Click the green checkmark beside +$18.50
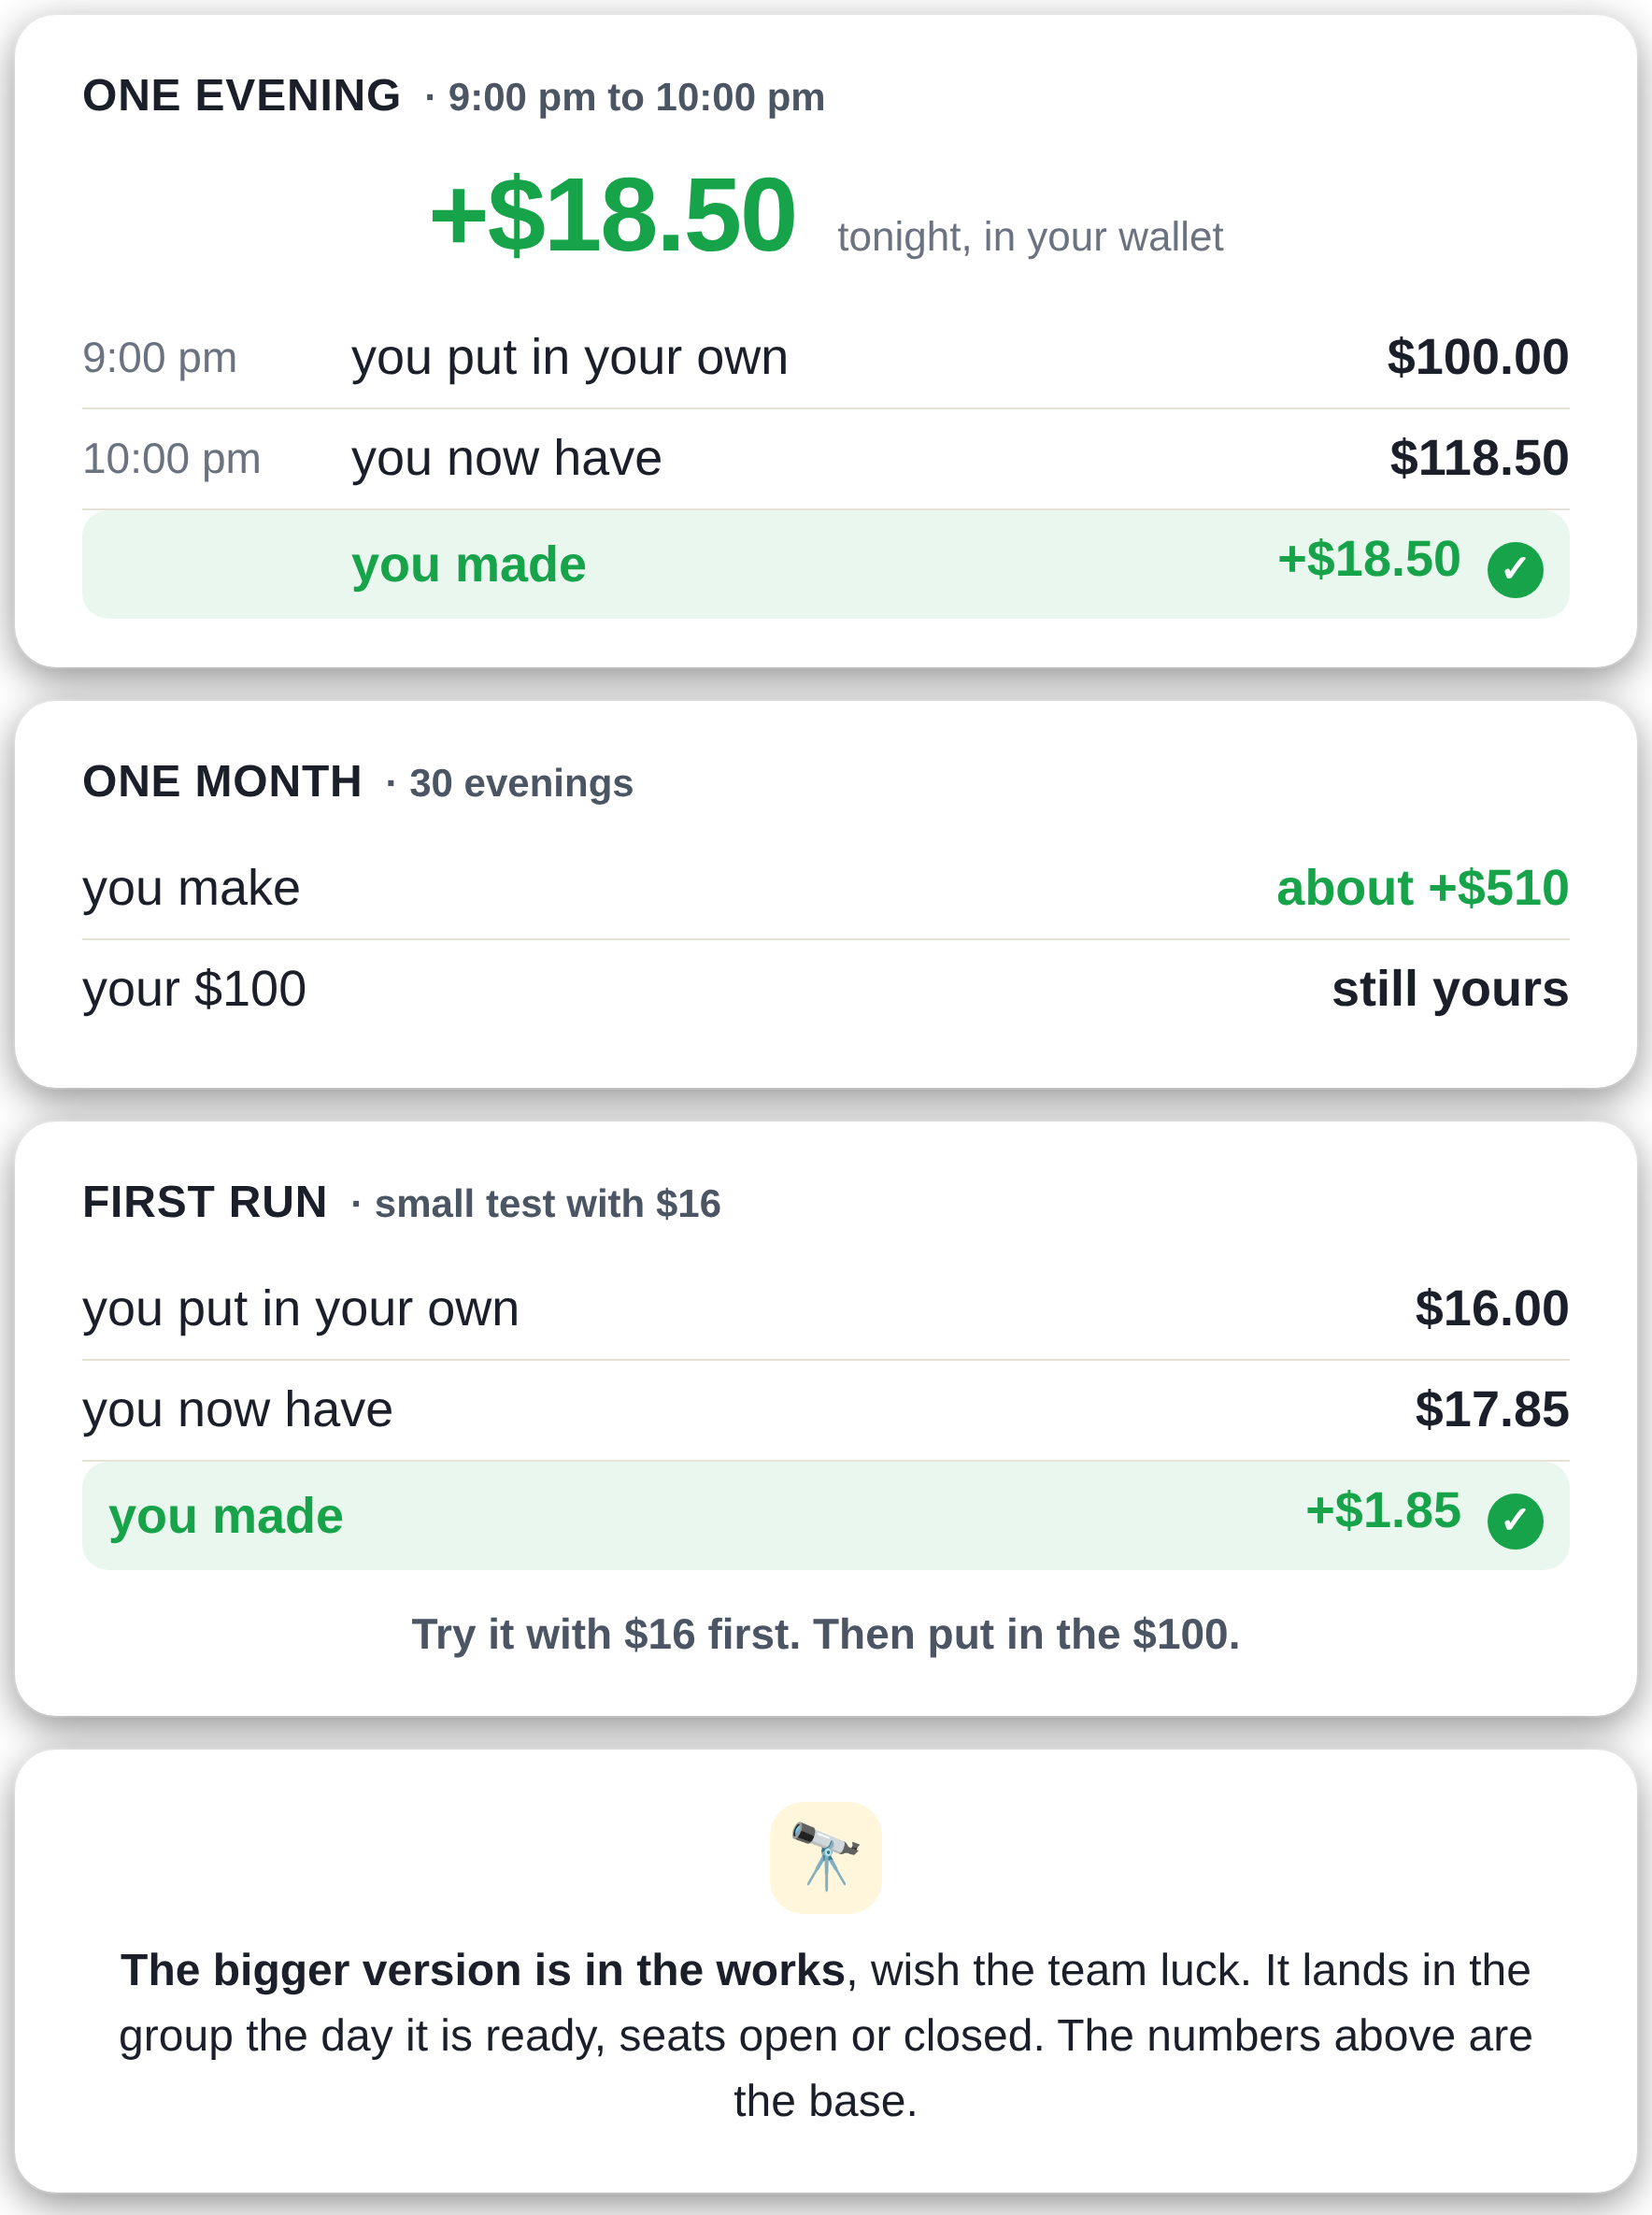 (1514, 570)
